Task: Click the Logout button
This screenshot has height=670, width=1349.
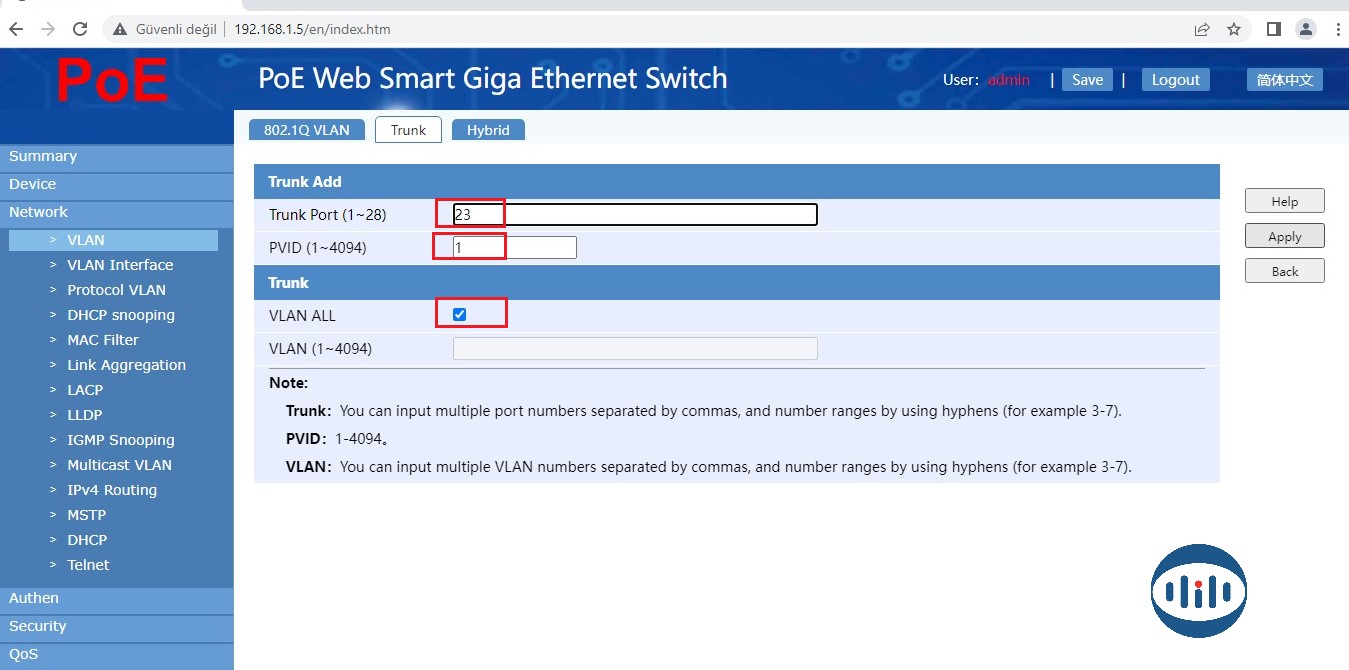Action: point(1175,80)
